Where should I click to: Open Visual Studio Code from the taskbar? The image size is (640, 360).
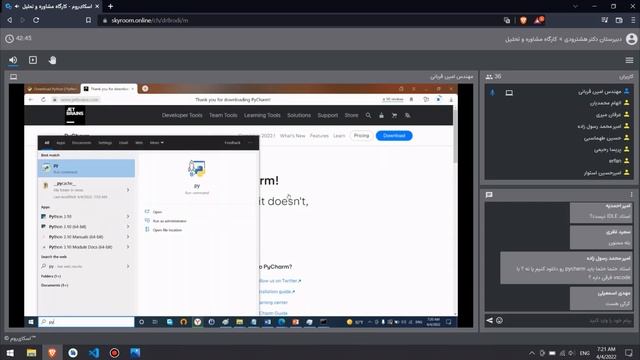94,353
